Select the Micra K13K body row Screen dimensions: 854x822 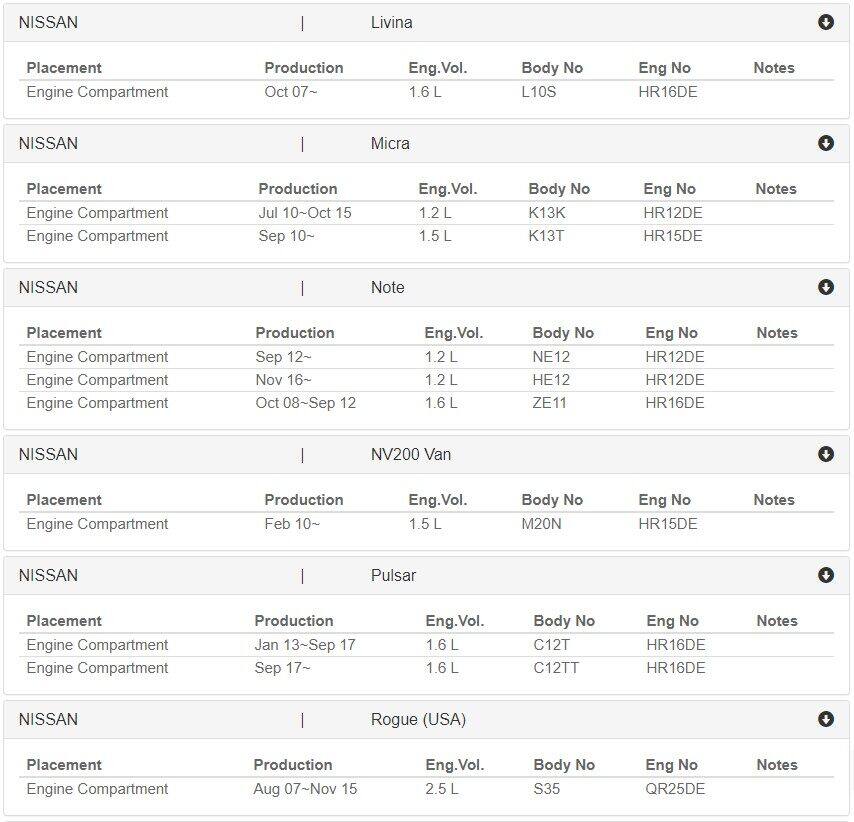426,213
